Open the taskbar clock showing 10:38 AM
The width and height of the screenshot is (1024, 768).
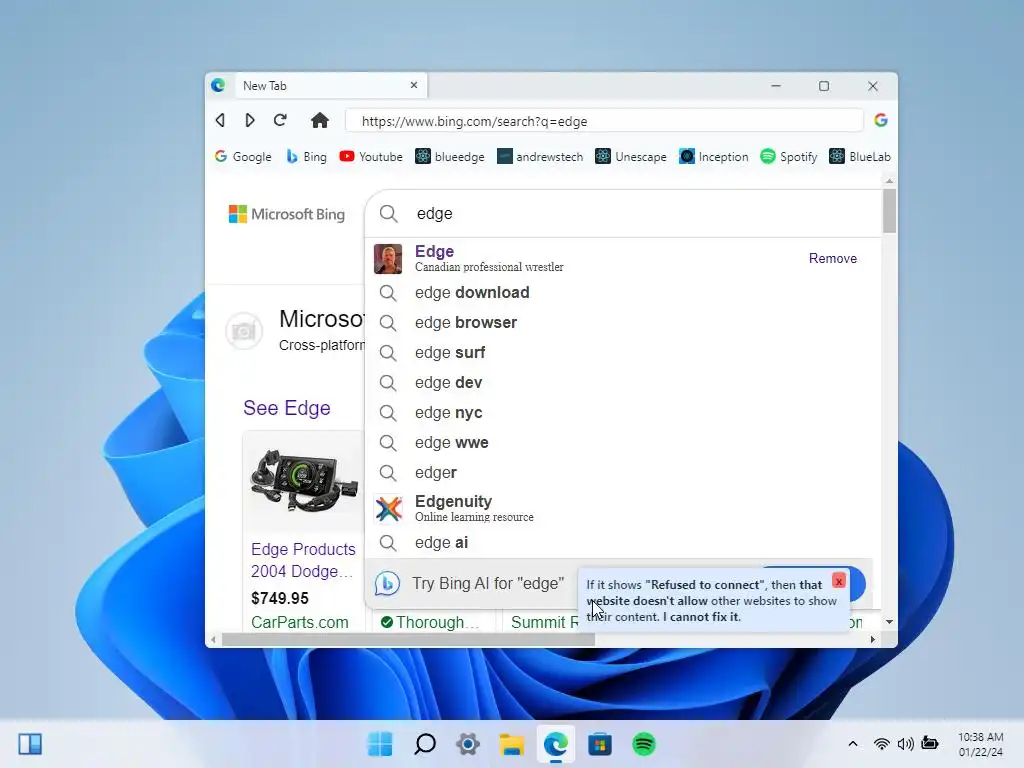[x=980, y=744]
